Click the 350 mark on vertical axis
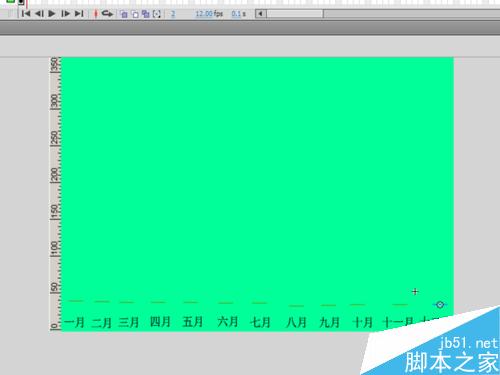The height and width of the screenshot is (375, 500). pos(54,64)
